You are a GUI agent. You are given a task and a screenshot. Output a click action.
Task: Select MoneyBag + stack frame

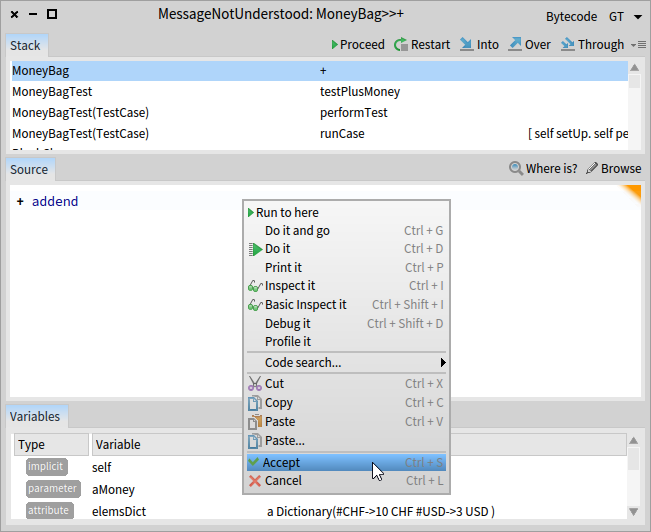click(x=319, y=71)
